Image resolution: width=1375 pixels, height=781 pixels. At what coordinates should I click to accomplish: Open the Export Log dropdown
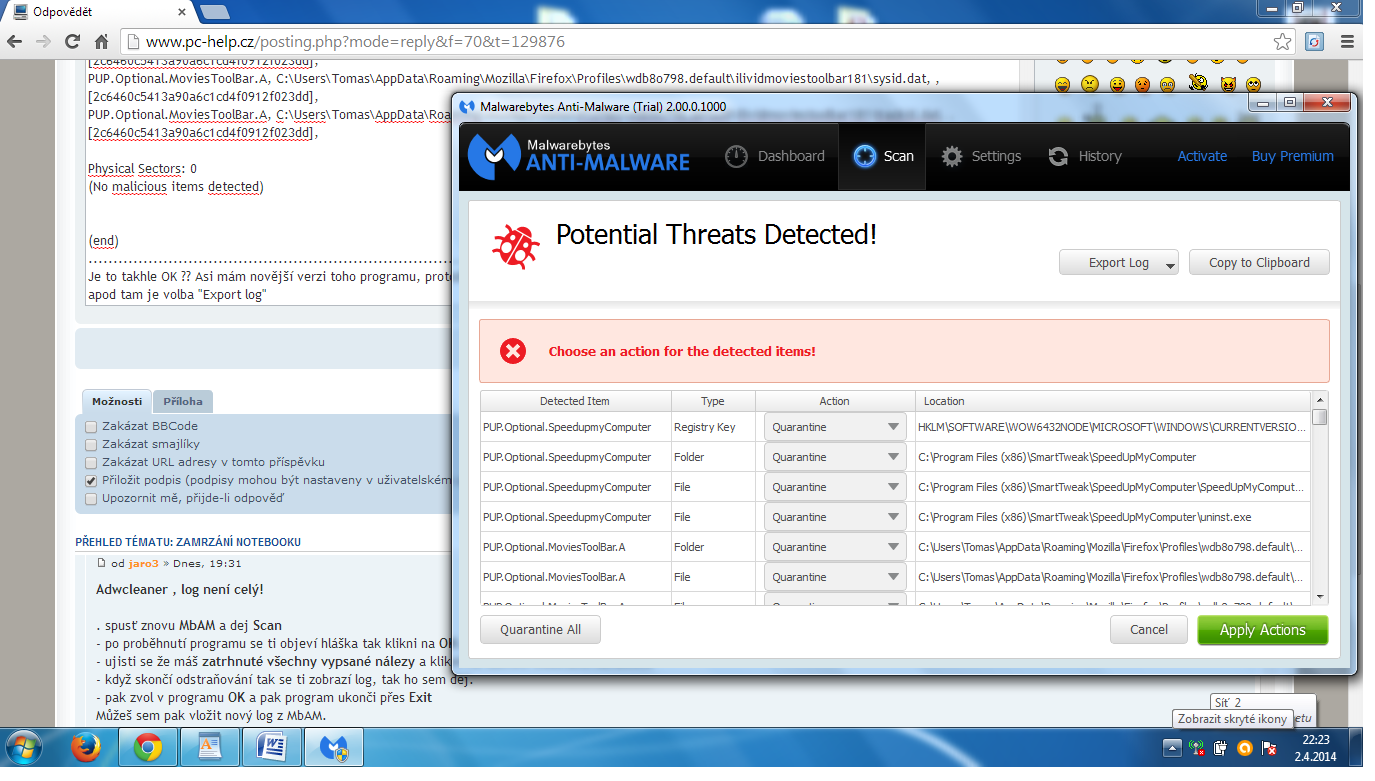1119,263
